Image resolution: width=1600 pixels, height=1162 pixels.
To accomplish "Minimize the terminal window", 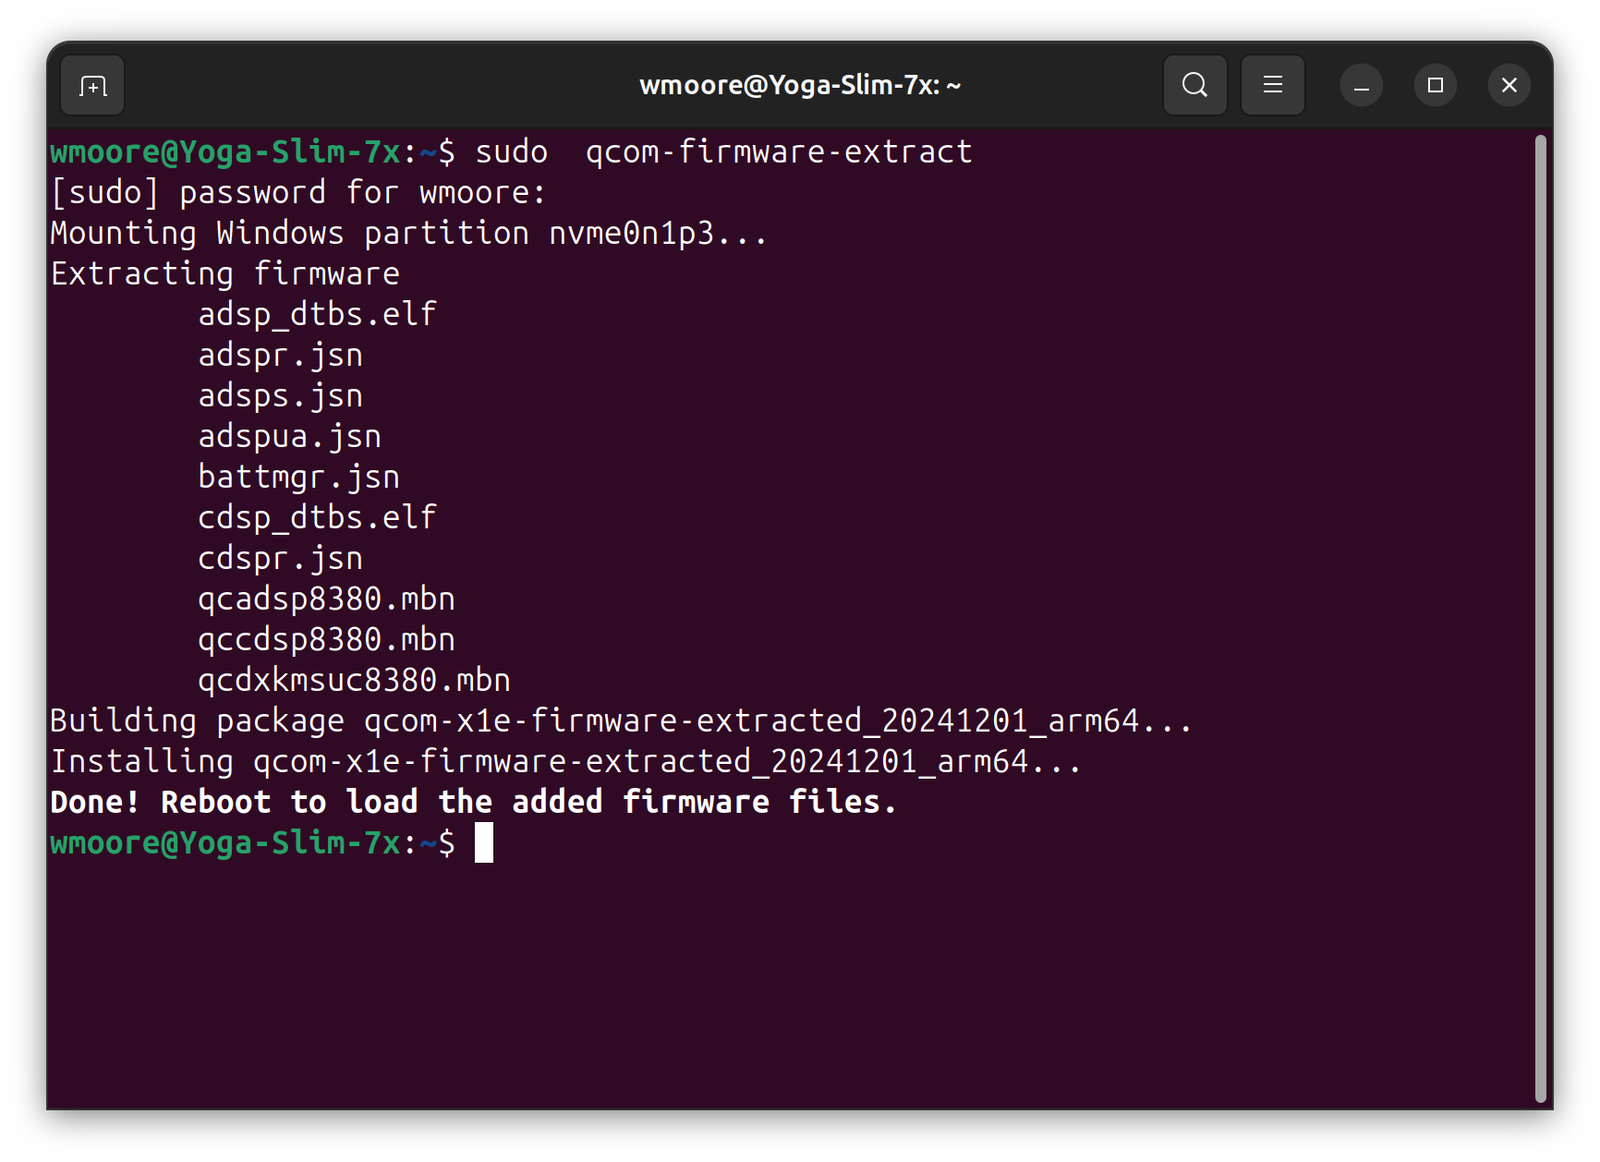I will pos(1361,86).
